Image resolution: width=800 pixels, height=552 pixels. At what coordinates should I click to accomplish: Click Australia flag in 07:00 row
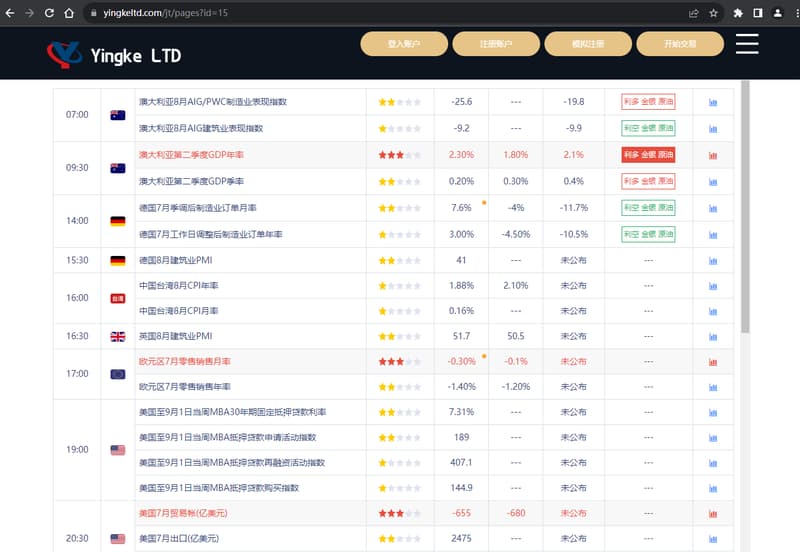coord(118,115)
